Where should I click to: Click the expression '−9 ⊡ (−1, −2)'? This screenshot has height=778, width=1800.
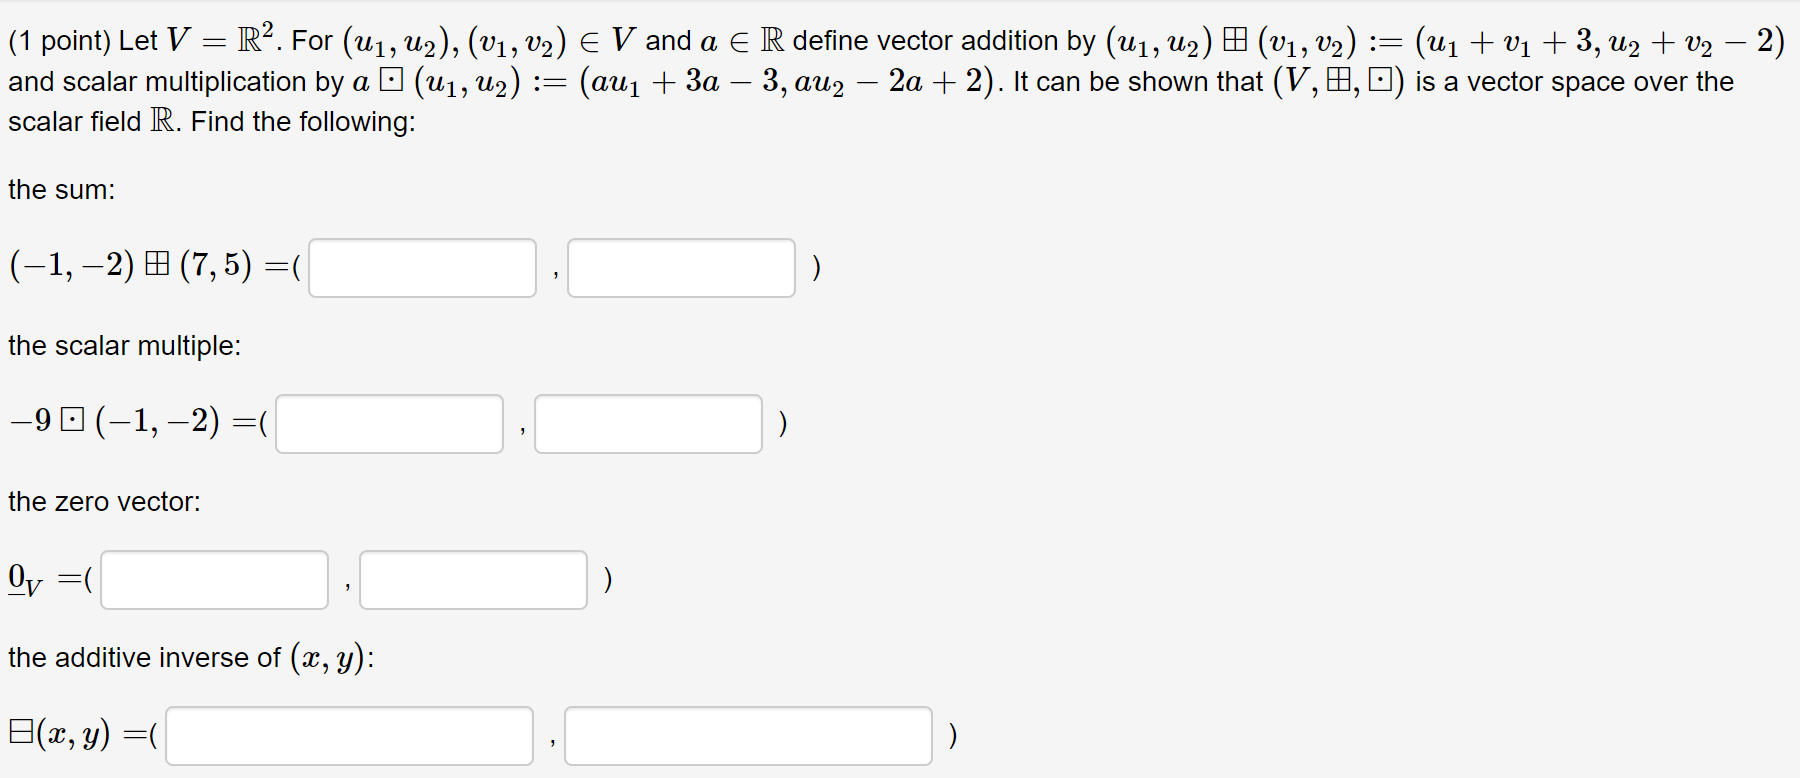[x=115, y=422]
